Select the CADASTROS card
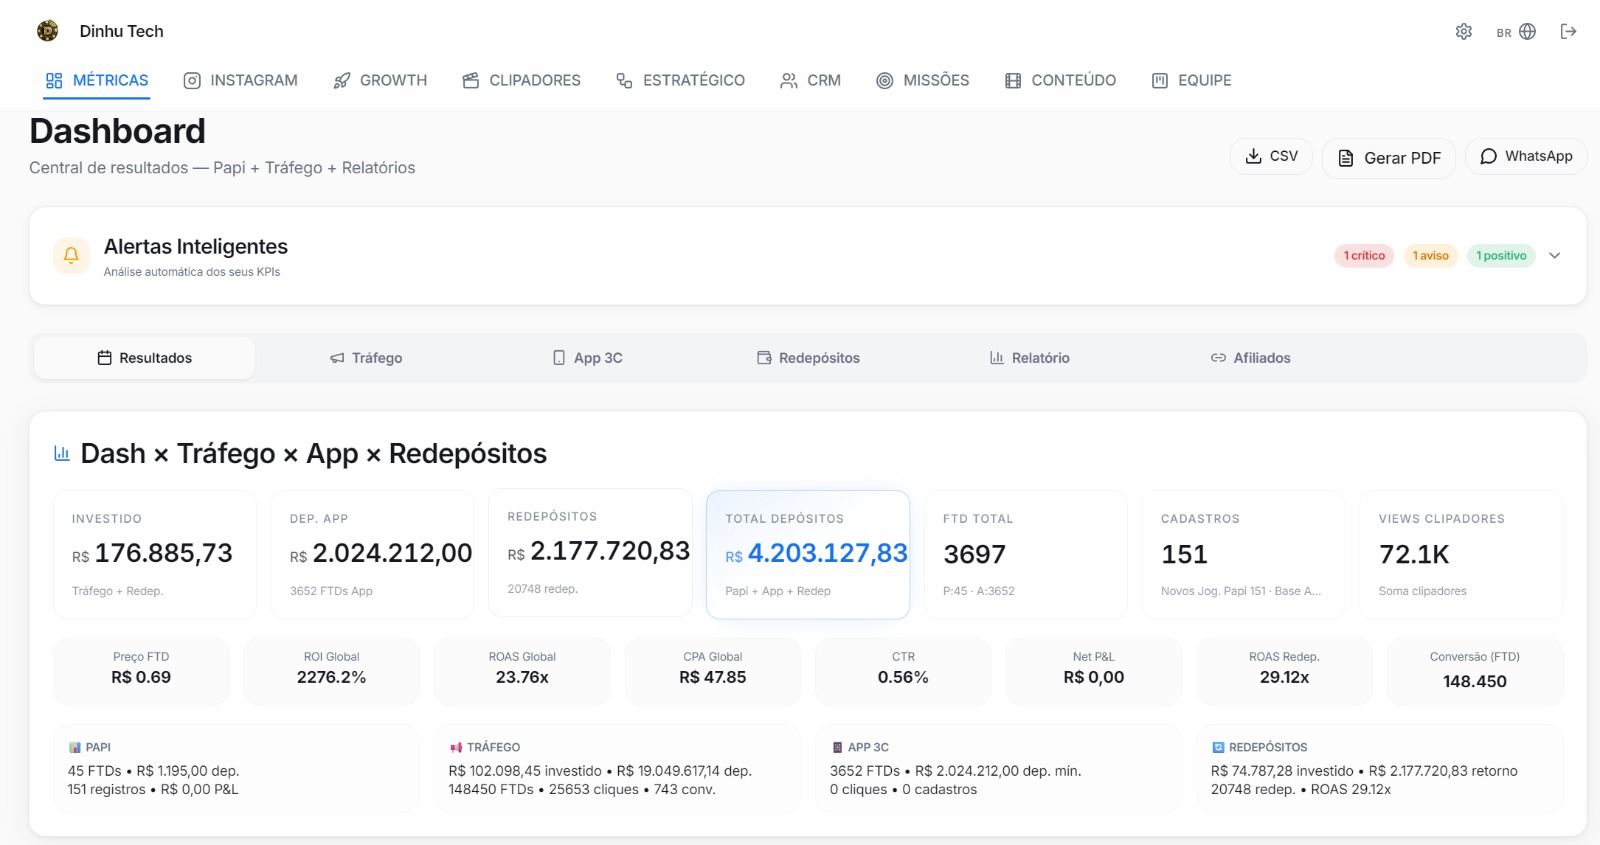Viewport: 1600px width, 845px height. [1244, 554]
